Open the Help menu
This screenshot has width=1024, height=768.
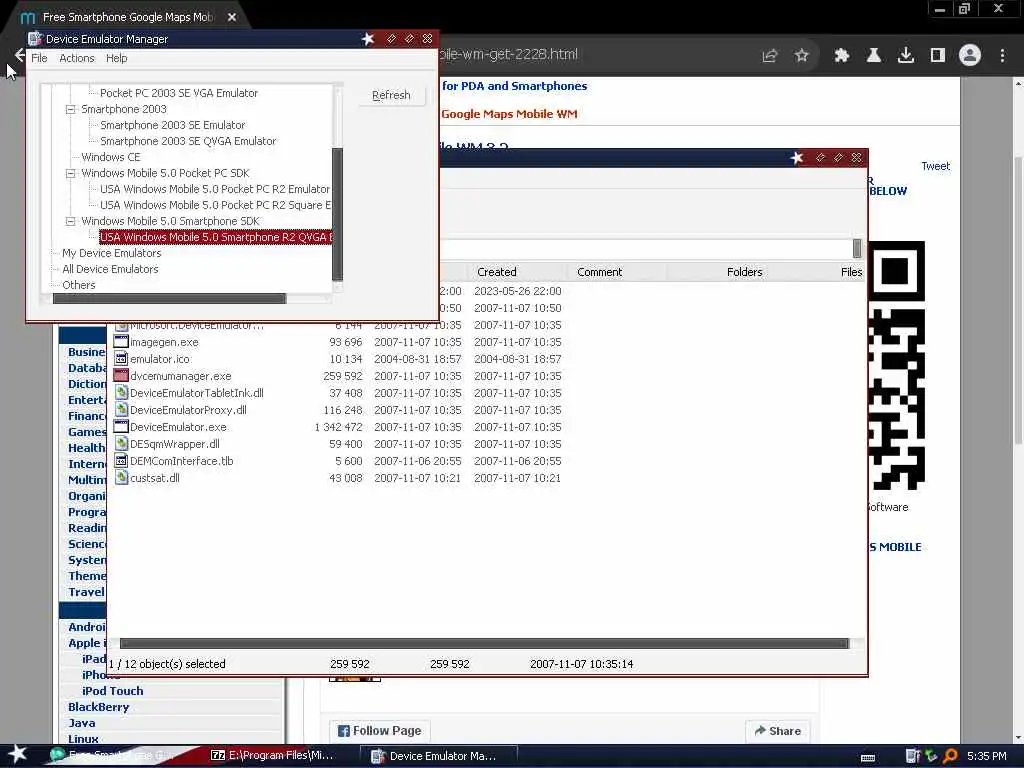pyautogui.click(x=116, y=58)
